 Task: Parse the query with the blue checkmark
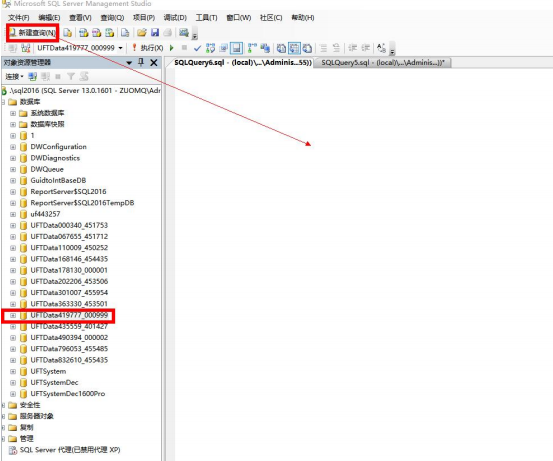197,48
